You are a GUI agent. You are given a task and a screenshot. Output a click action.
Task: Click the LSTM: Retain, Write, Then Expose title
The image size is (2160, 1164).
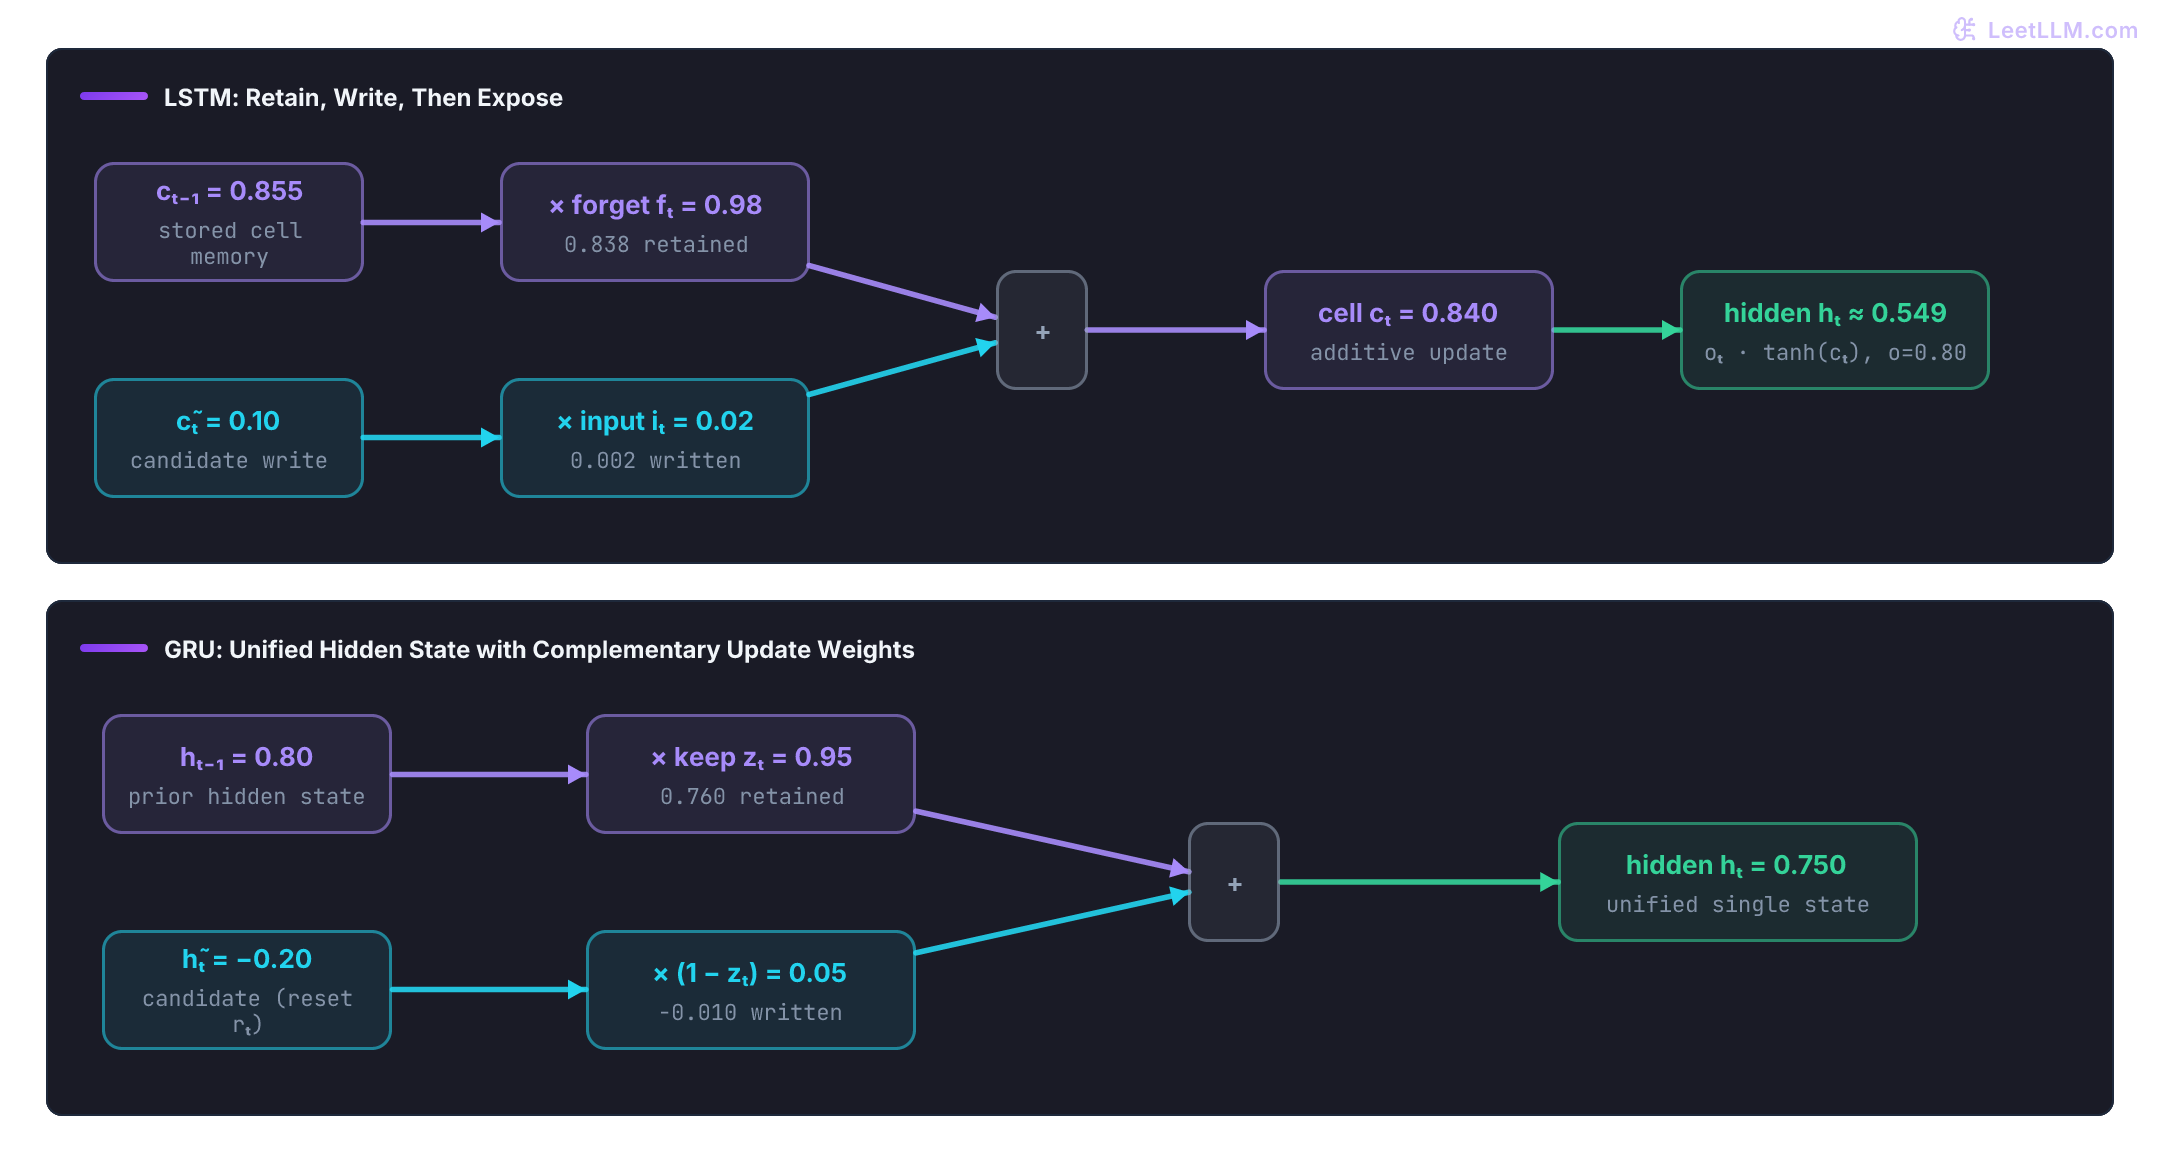coord(363,97)
